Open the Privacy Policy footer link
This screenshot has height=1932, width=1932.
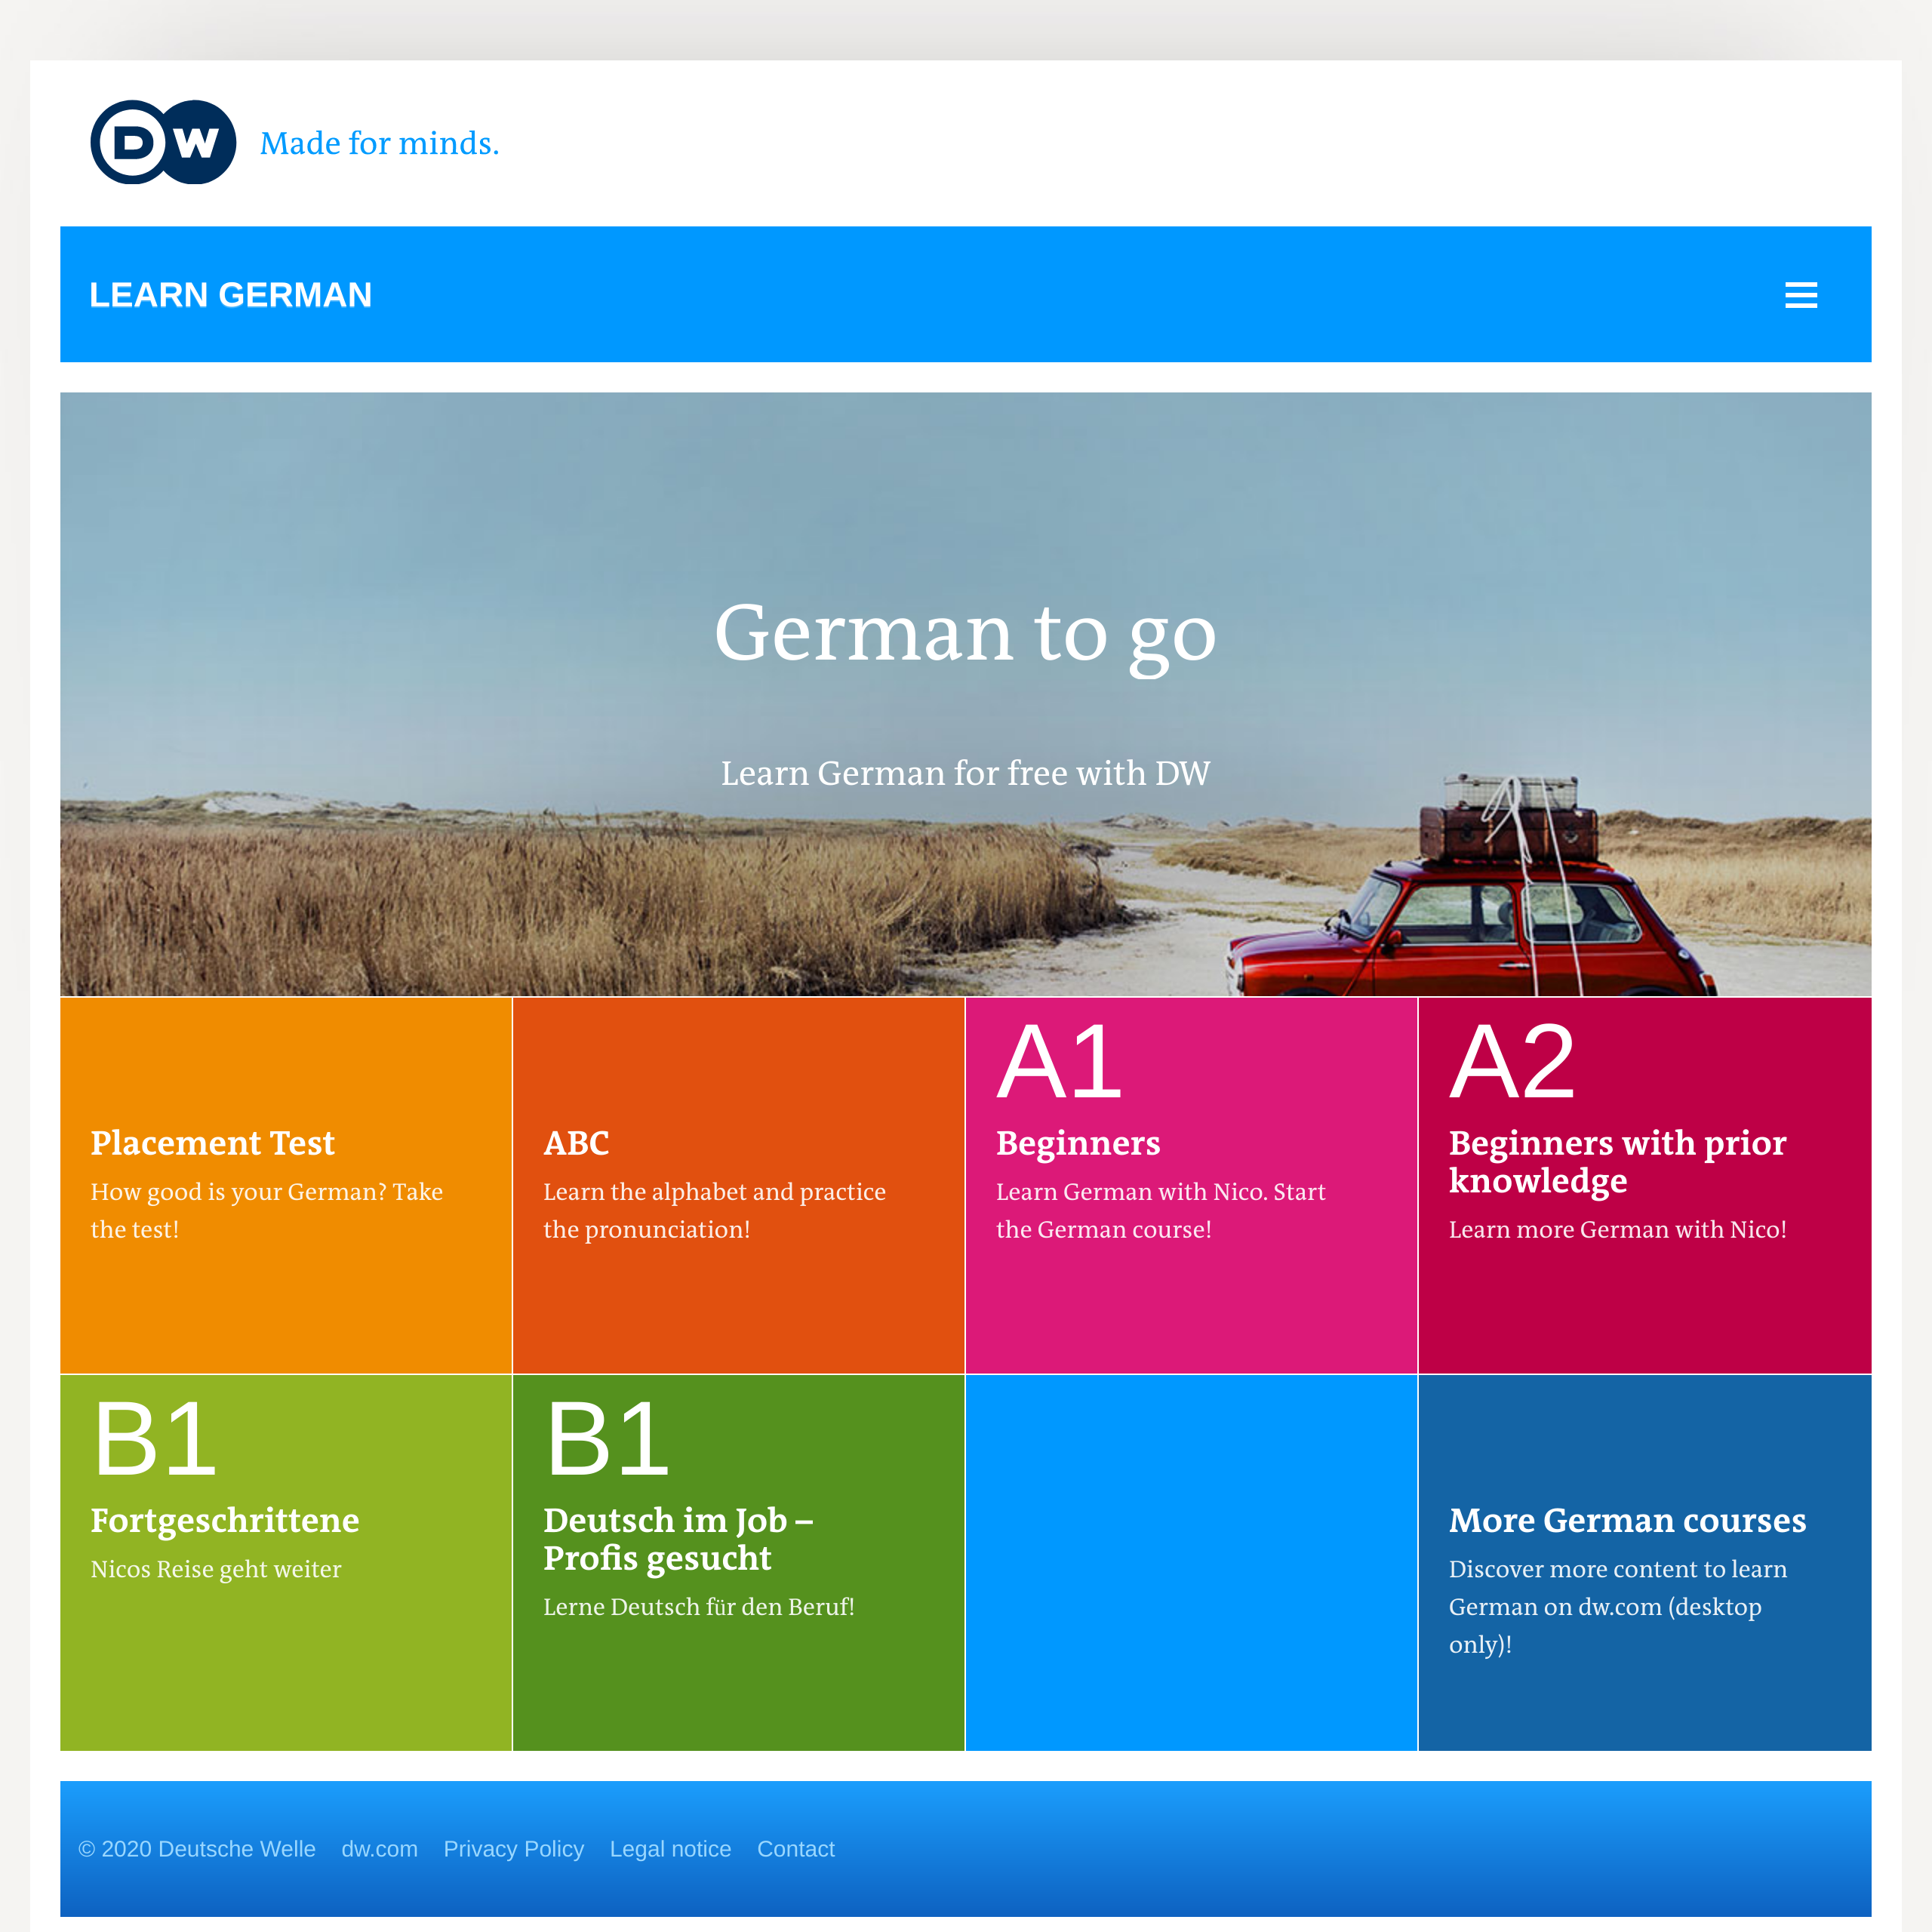tap(513, 1849)
